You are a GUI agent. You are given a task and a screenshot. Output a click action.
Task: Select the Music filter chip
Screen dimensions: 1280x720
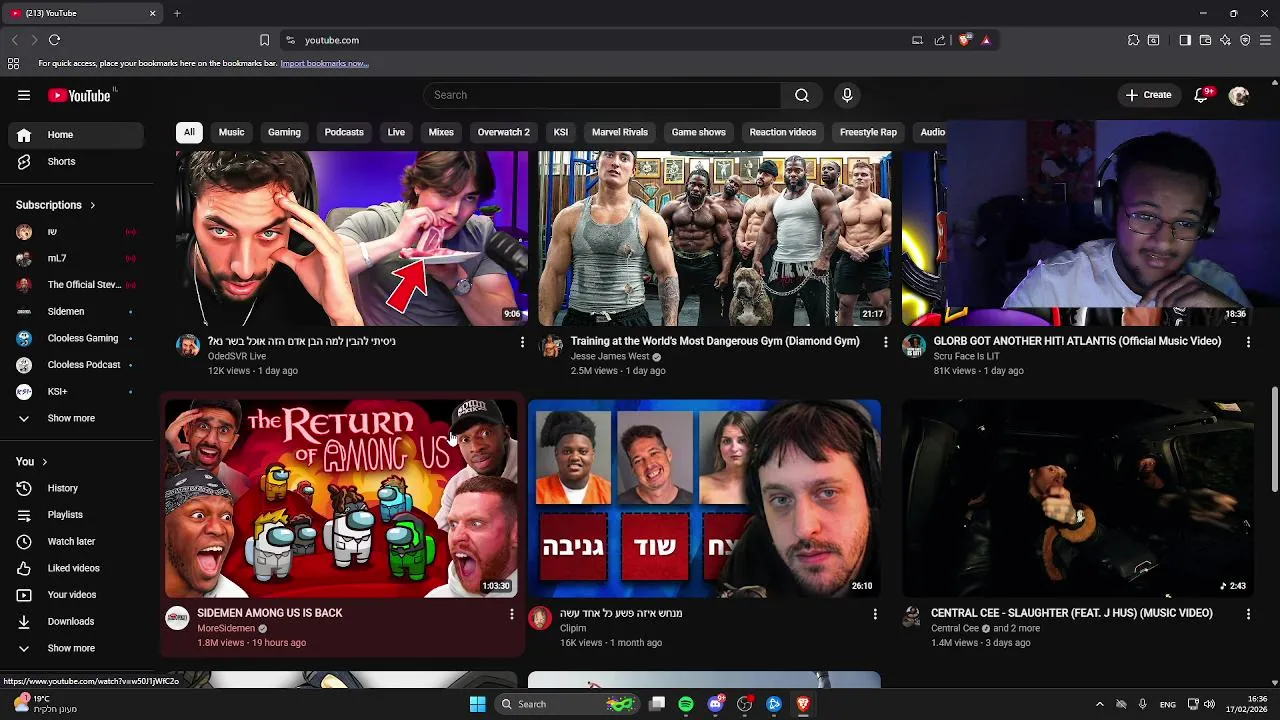pos(231,132)
